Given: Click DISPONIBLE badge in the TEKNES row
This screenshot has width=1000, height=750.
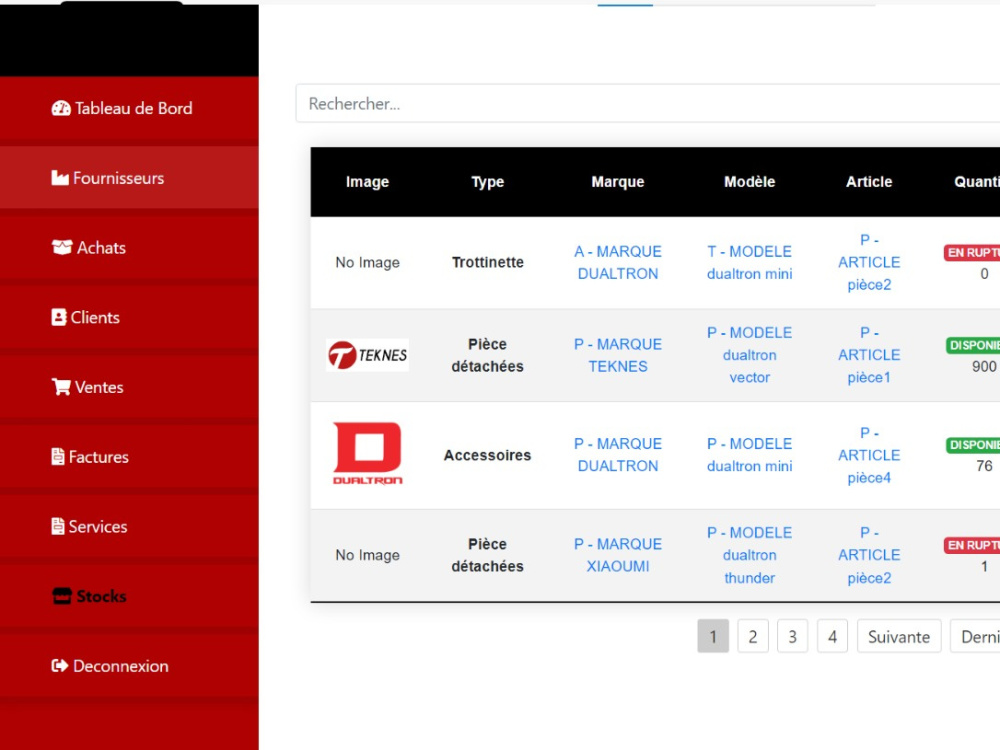Looking at the screenshot, I should [x=973, y=345].
